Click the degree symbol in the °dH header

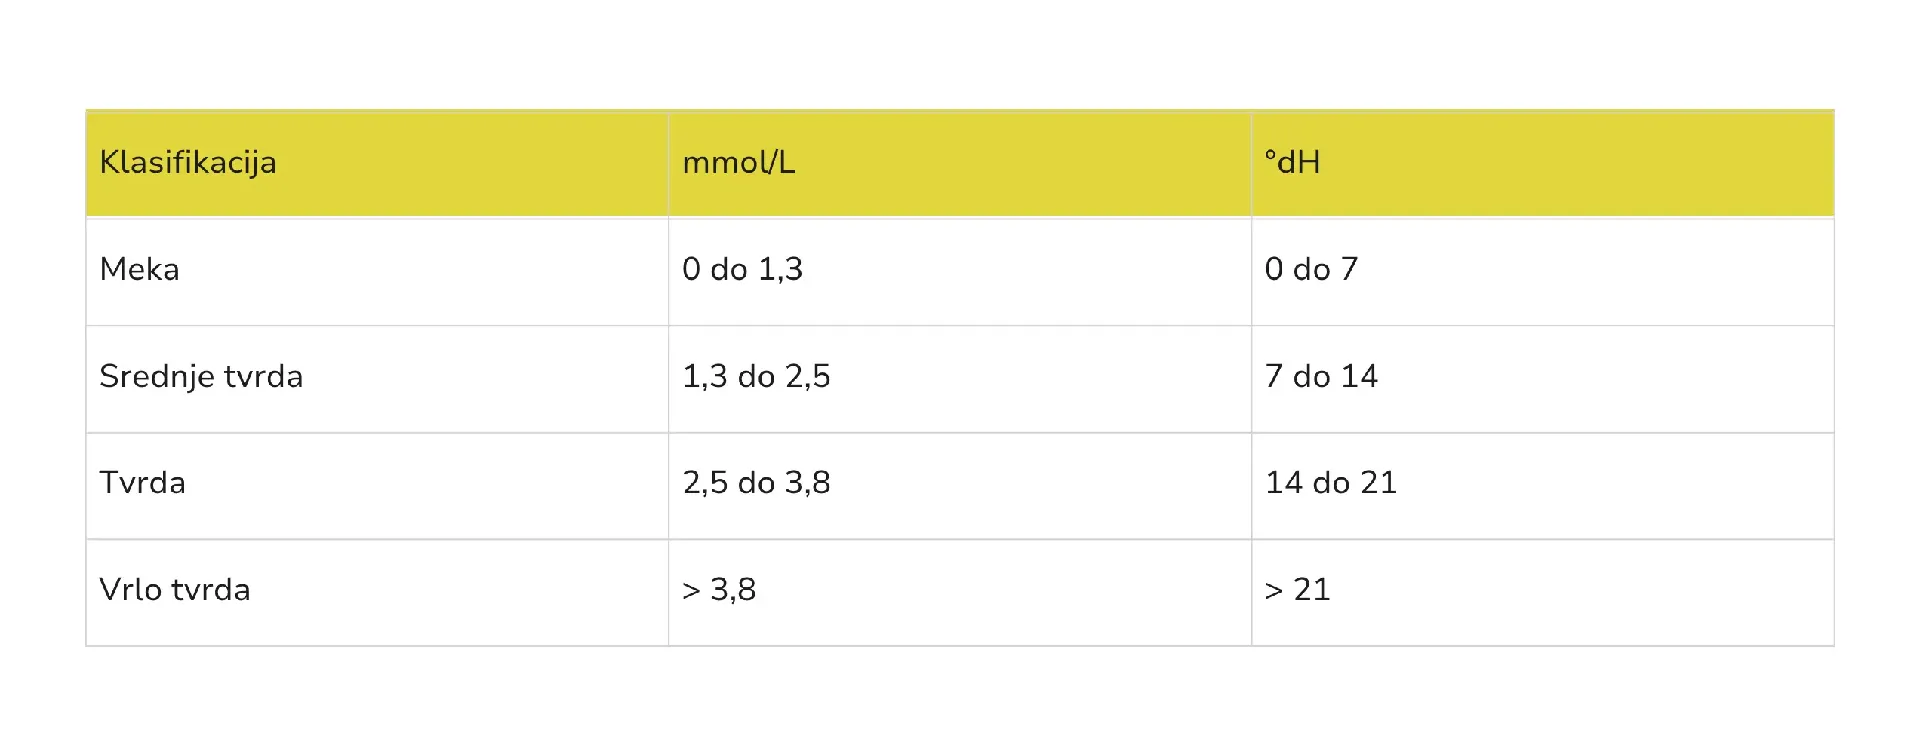[x=1270, y=154]
